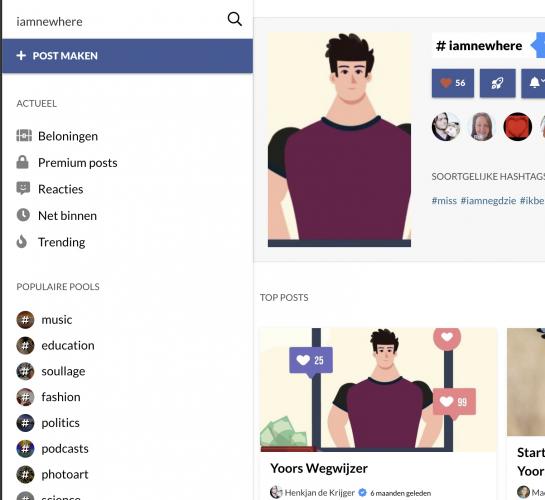The width and height of the screenshot is (545, 500).
Task: Open the #iamnegdzie hashtag link
Action: (488, 200)
